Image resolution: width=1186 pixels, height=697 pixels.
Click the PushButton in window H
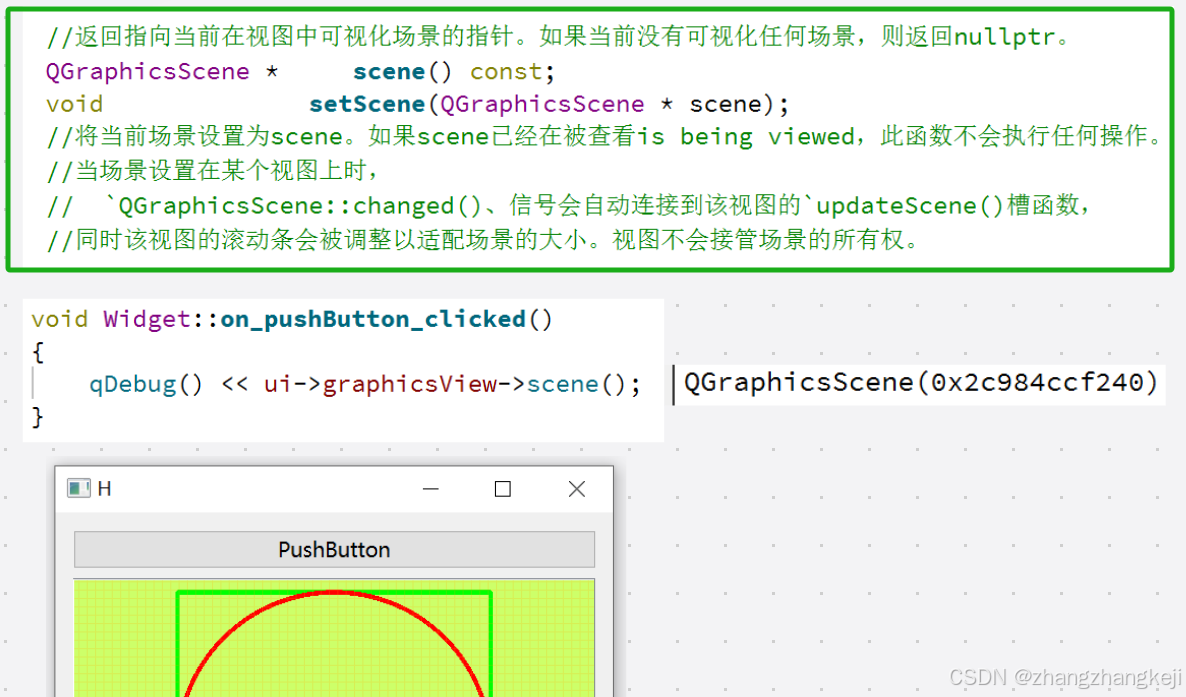click(x=334, y=549)
